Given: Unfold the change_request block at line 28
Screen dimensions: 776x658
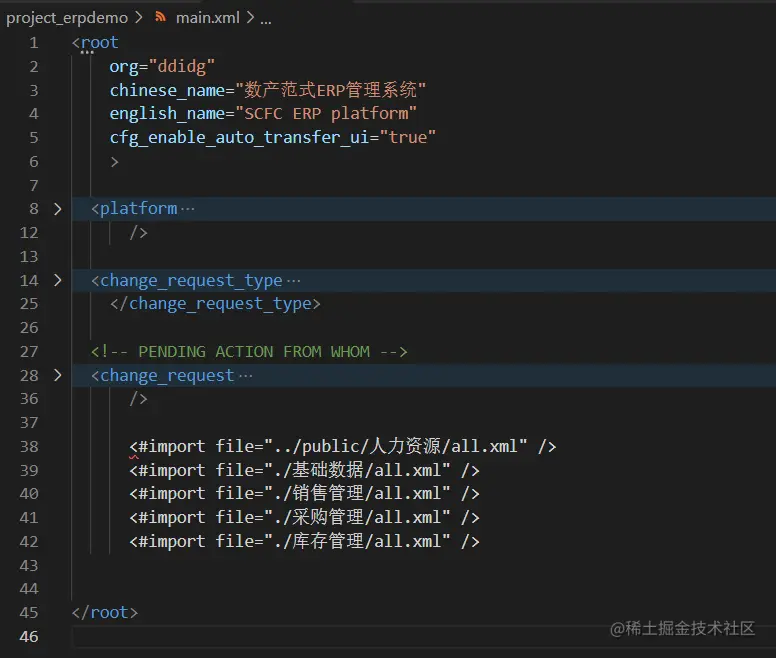Looking at the screenshot, I should point(57,376).
